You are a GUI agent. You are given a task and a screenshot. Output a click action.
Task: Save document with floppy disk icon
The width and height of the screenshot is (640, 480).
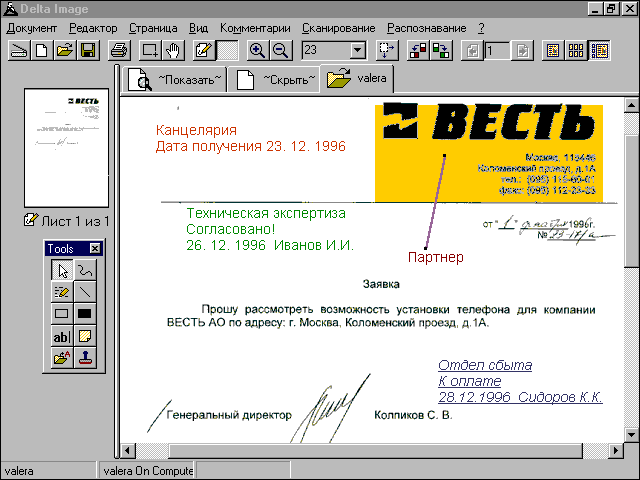point(88,51)
